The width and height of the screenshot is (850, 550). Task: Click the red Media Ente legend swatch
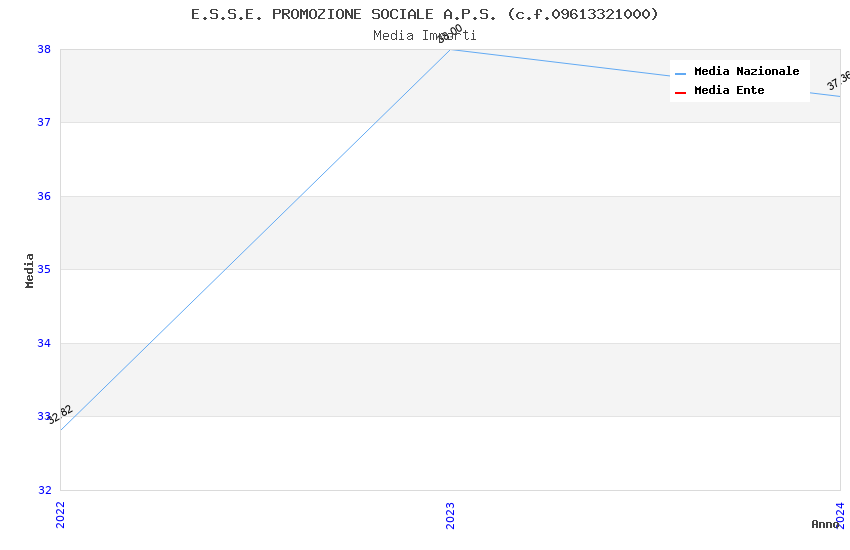coord(680,93)
